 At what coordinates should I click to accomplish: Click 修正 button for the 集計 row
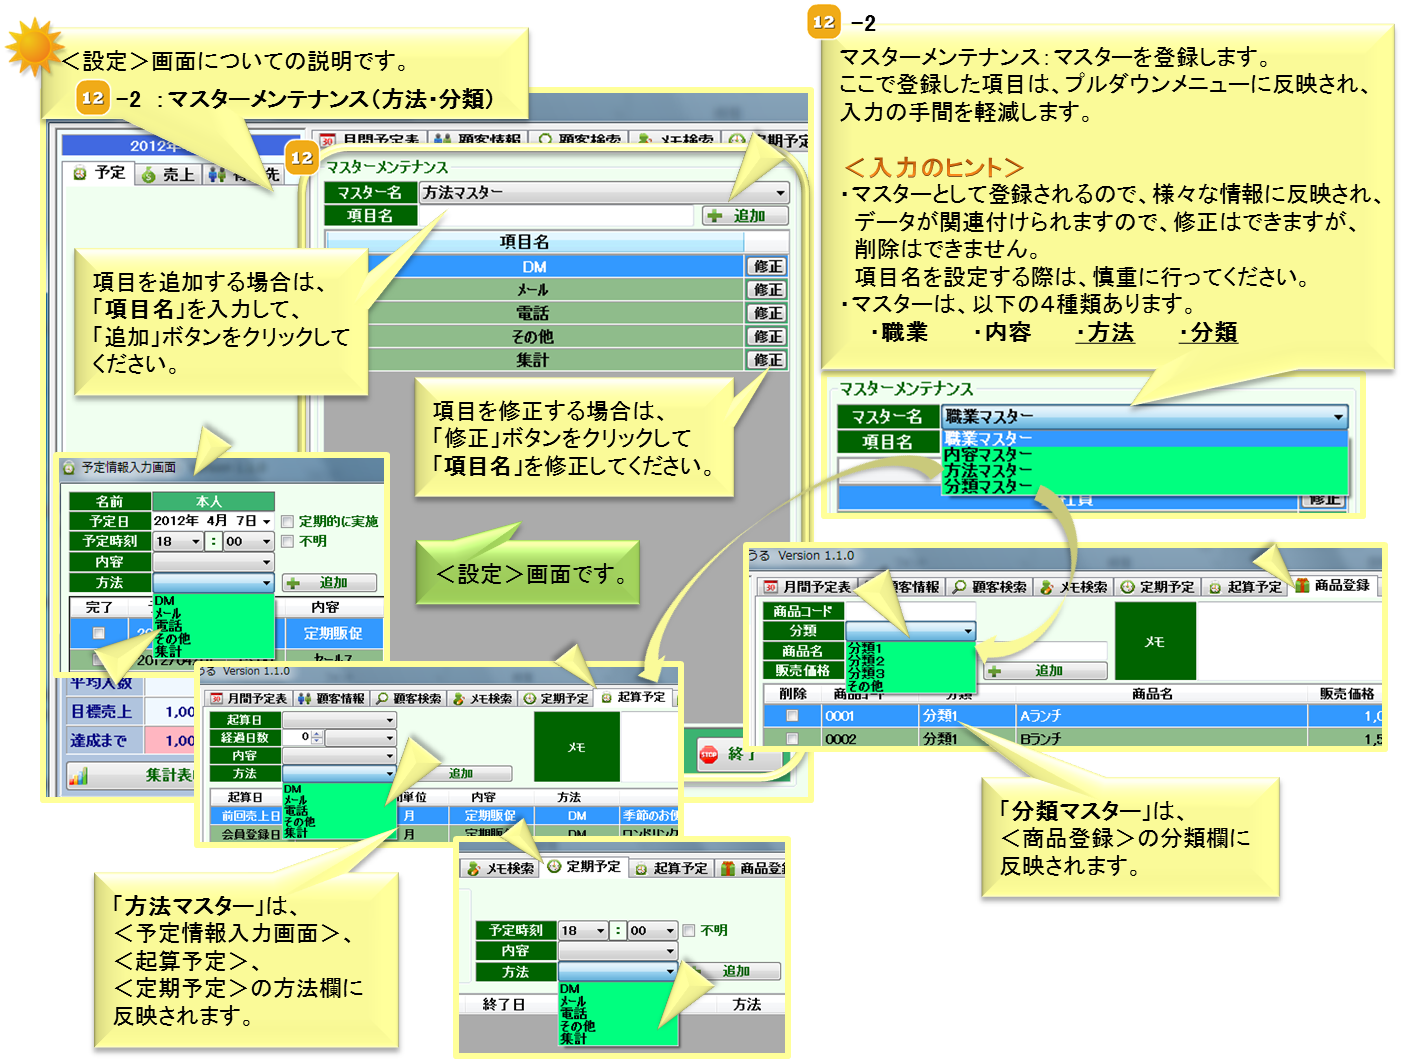768,360
